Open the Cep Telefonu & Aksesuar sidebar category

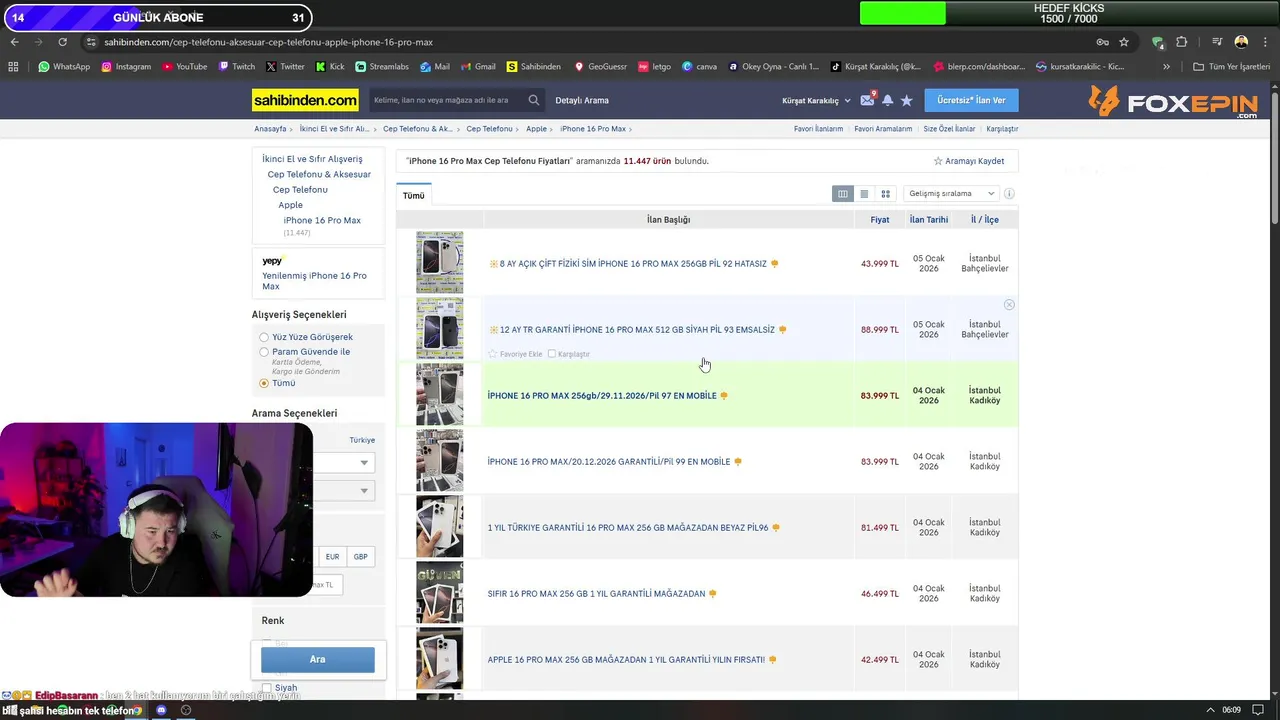(x=319, y=174)
